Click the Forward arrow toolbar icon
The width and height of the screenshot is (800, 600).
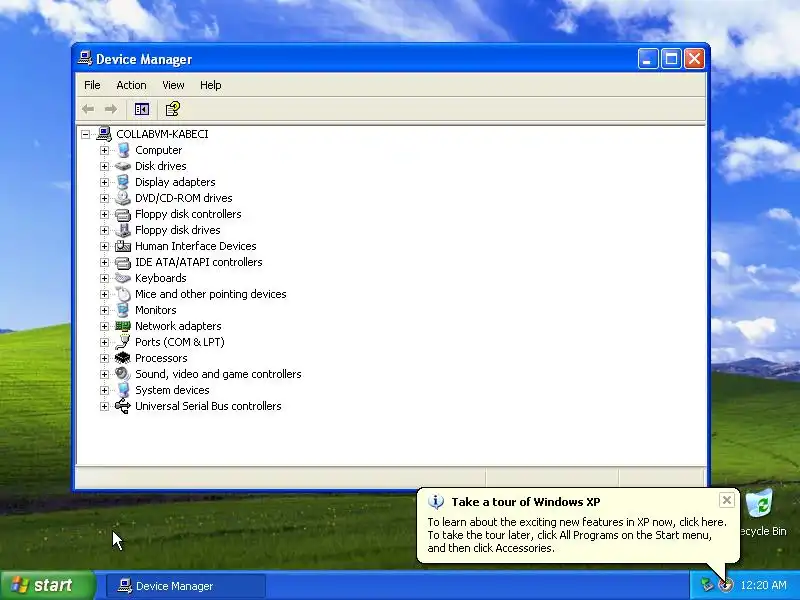click(x=111, y=109)
